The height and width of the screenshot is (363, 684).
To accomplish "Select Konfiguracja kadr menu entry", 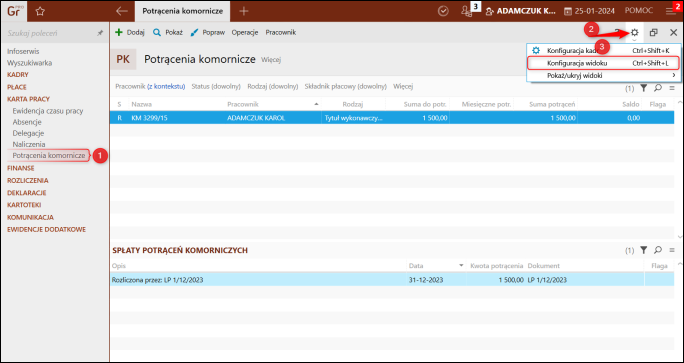I will coord(604,51).
